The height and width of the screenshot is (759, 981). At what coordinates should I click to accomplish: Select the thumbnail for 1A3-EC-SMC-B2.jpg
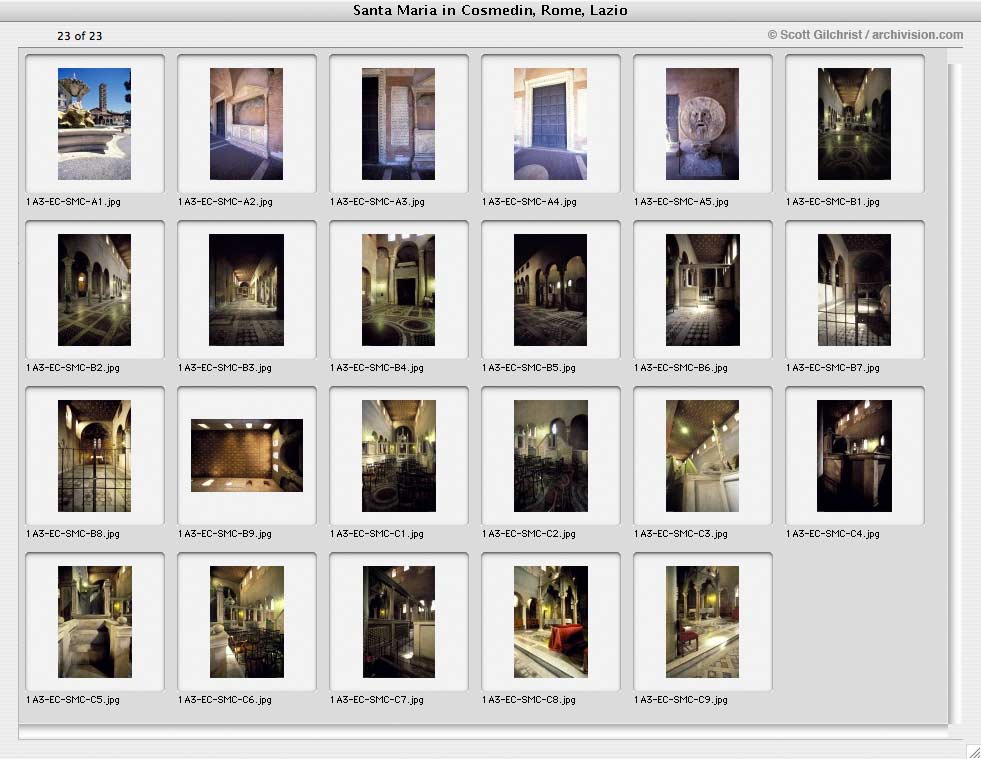(94, 290)
